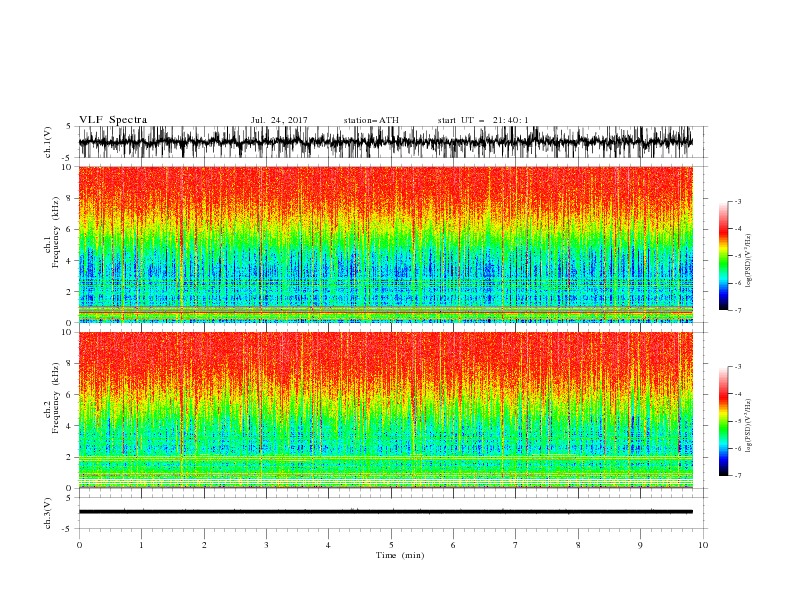Click the '1' tick on the time axis

point(141,545)
